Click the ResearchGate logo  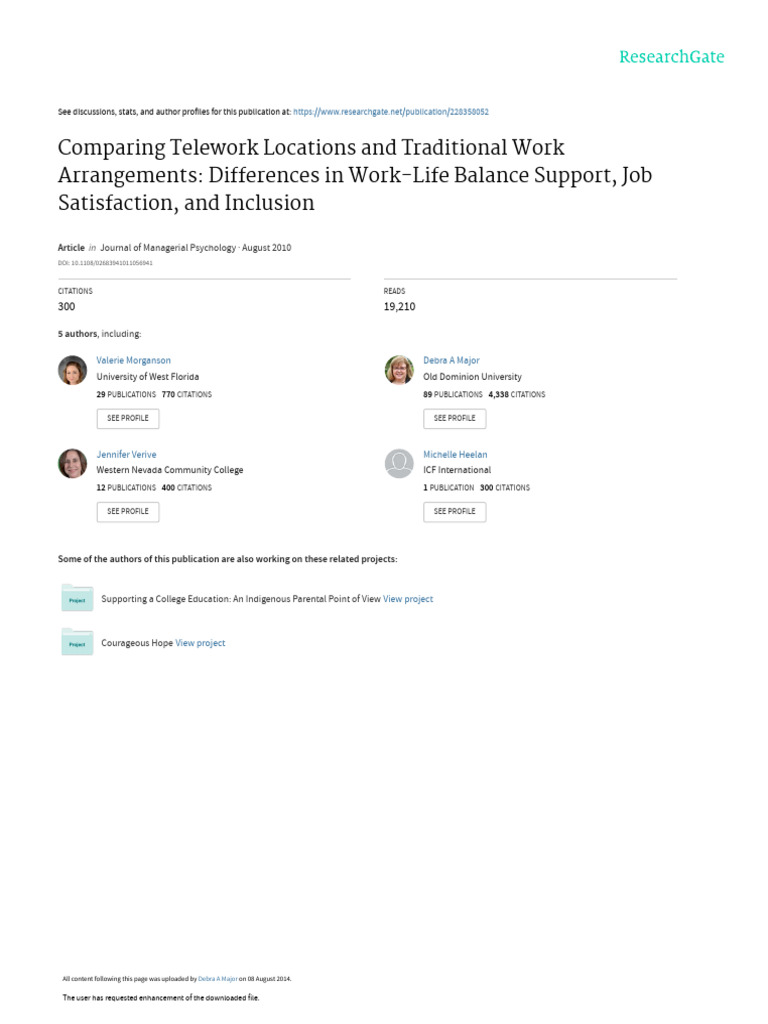point(671,57)
